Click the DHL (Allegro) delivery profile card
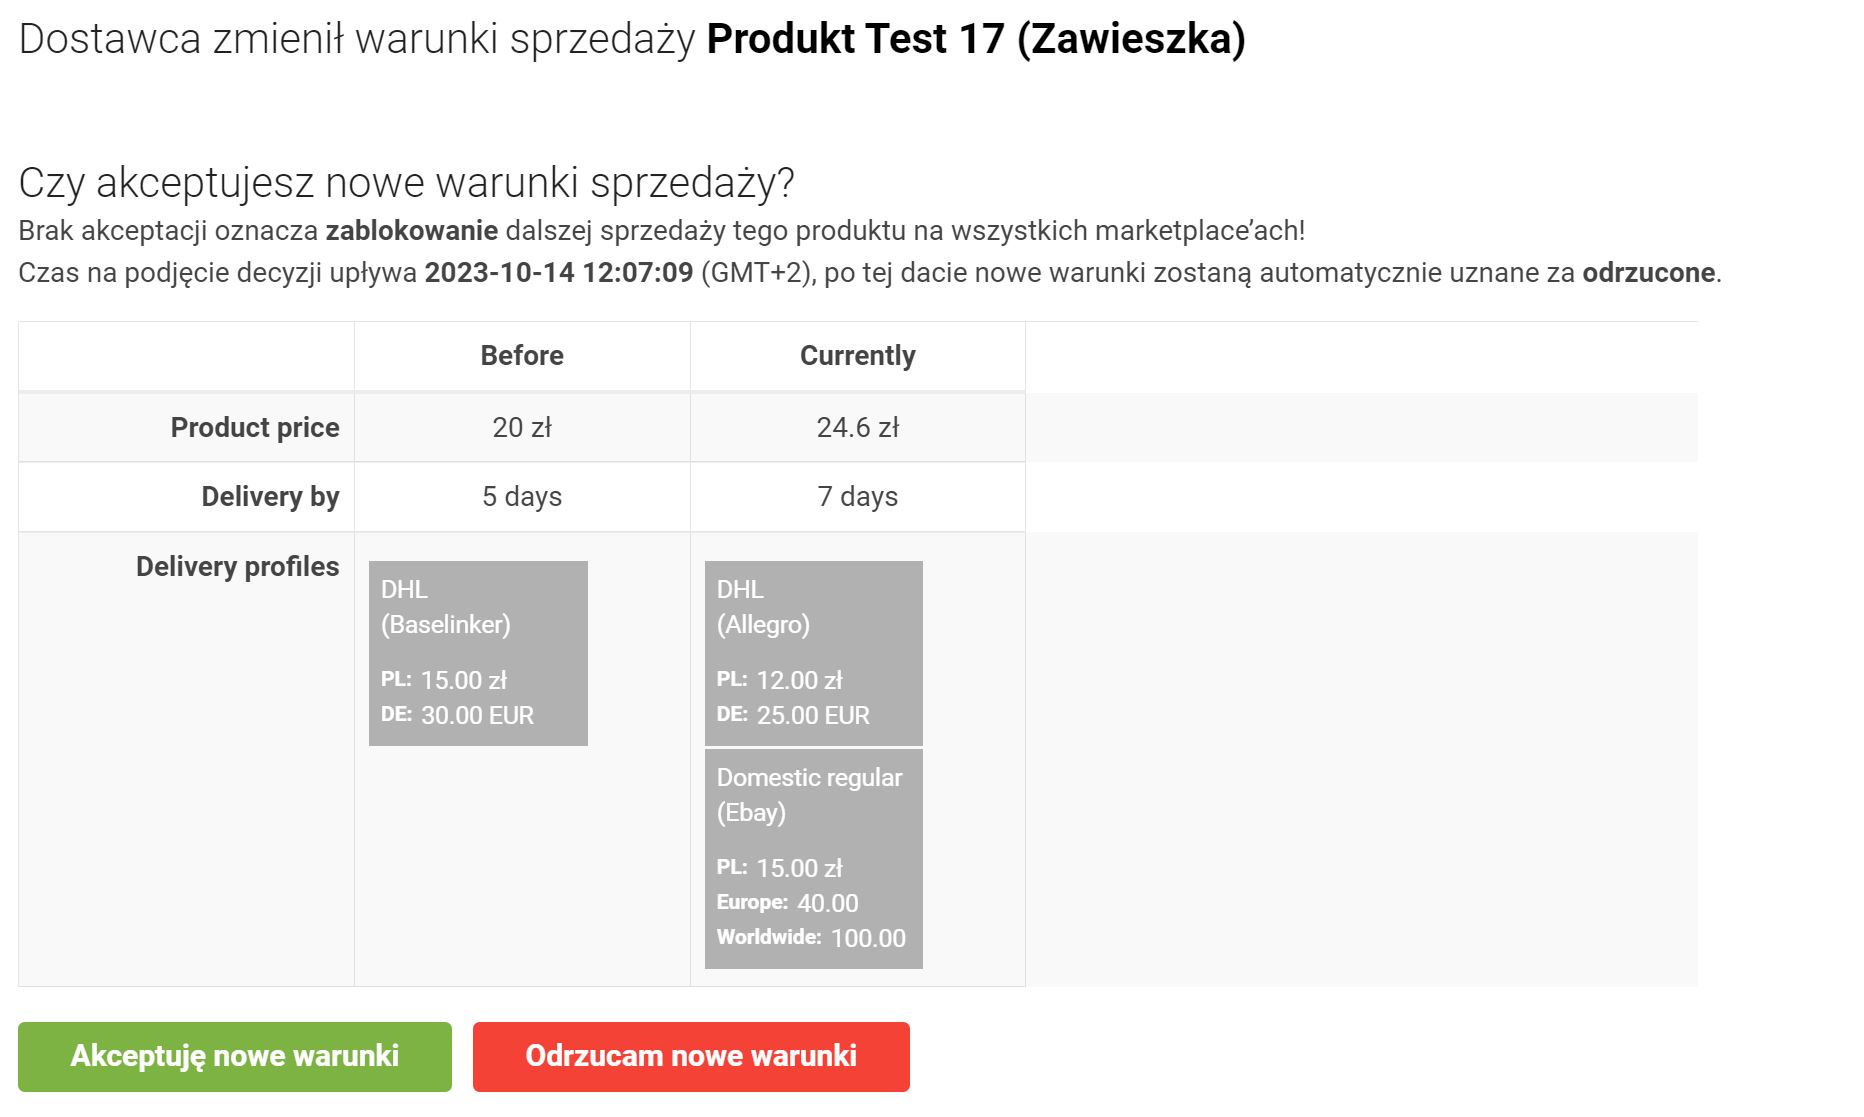Image resolution: width=1864 pixels, height=1117 pixels. pyautogui.click(x=813, y=652)
